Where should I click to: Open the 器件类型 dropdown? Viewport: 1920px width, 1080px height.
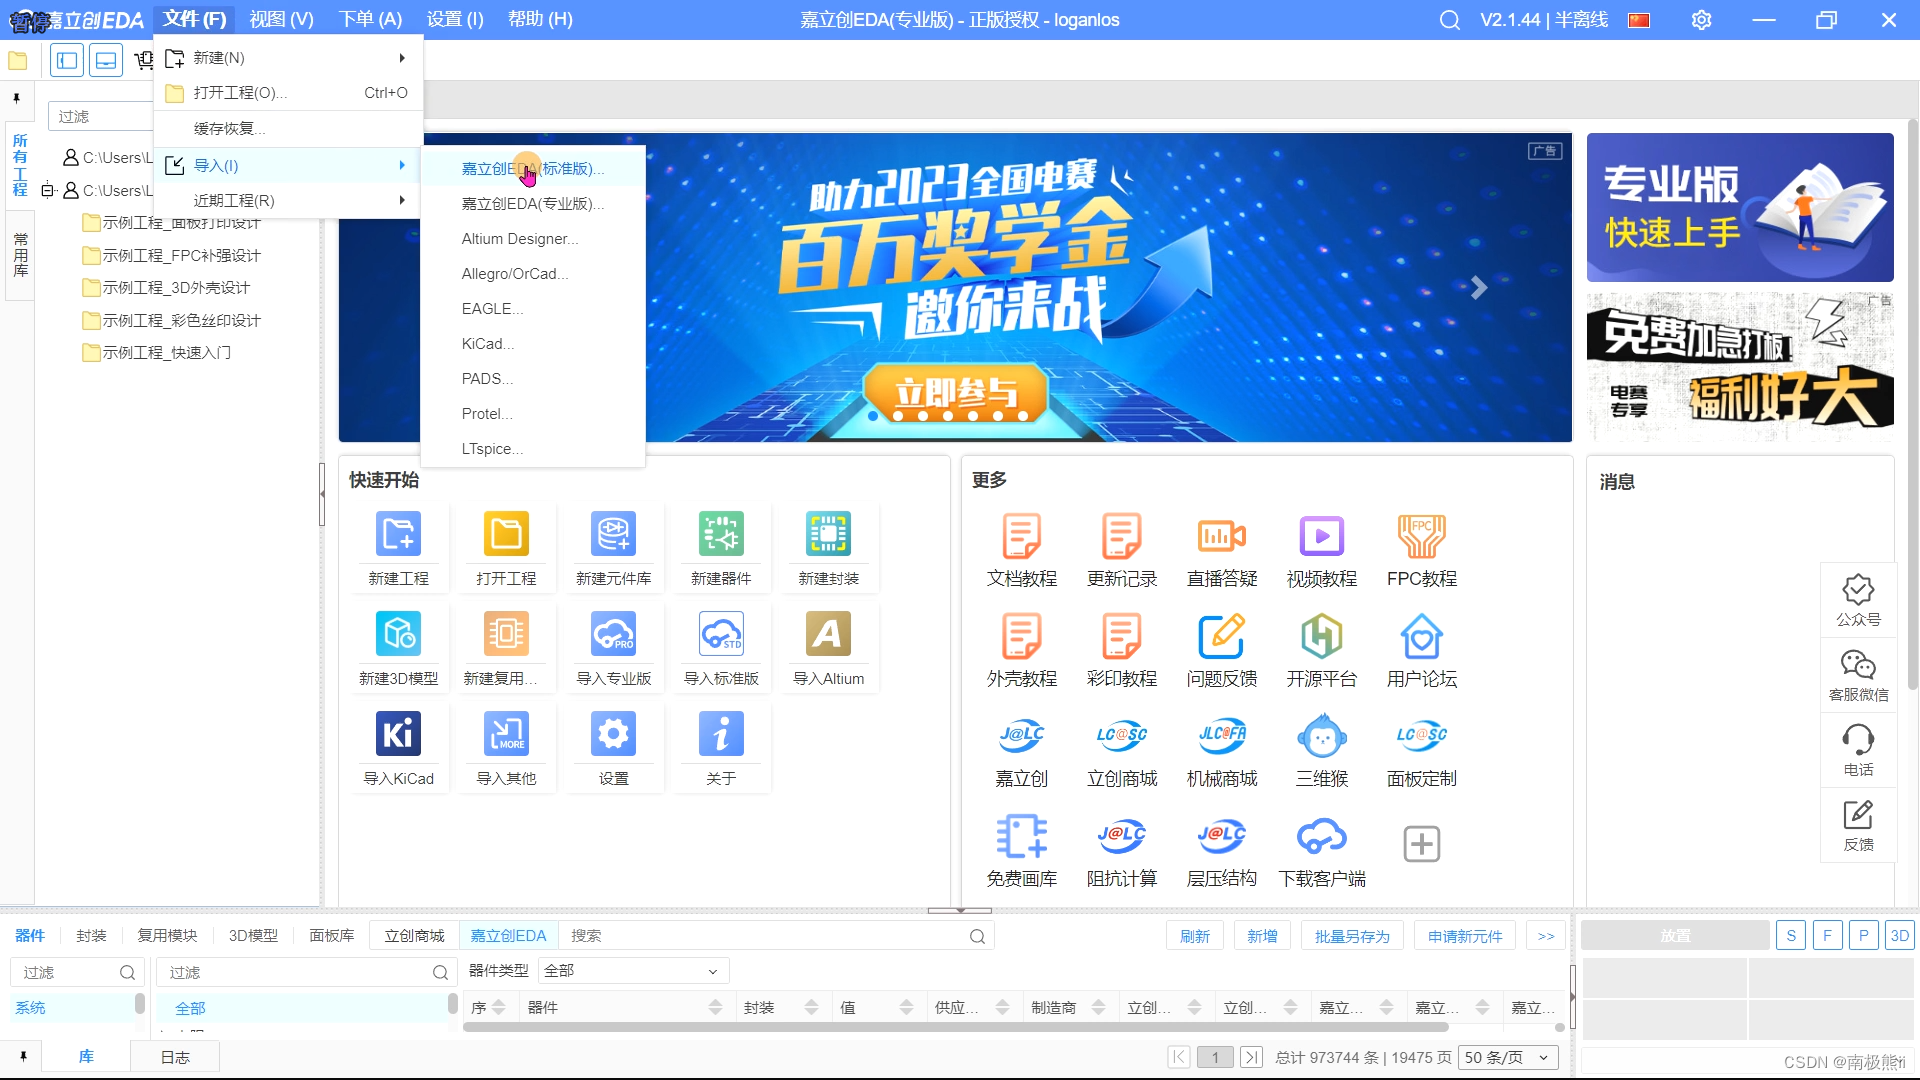[x=632, y=971]
